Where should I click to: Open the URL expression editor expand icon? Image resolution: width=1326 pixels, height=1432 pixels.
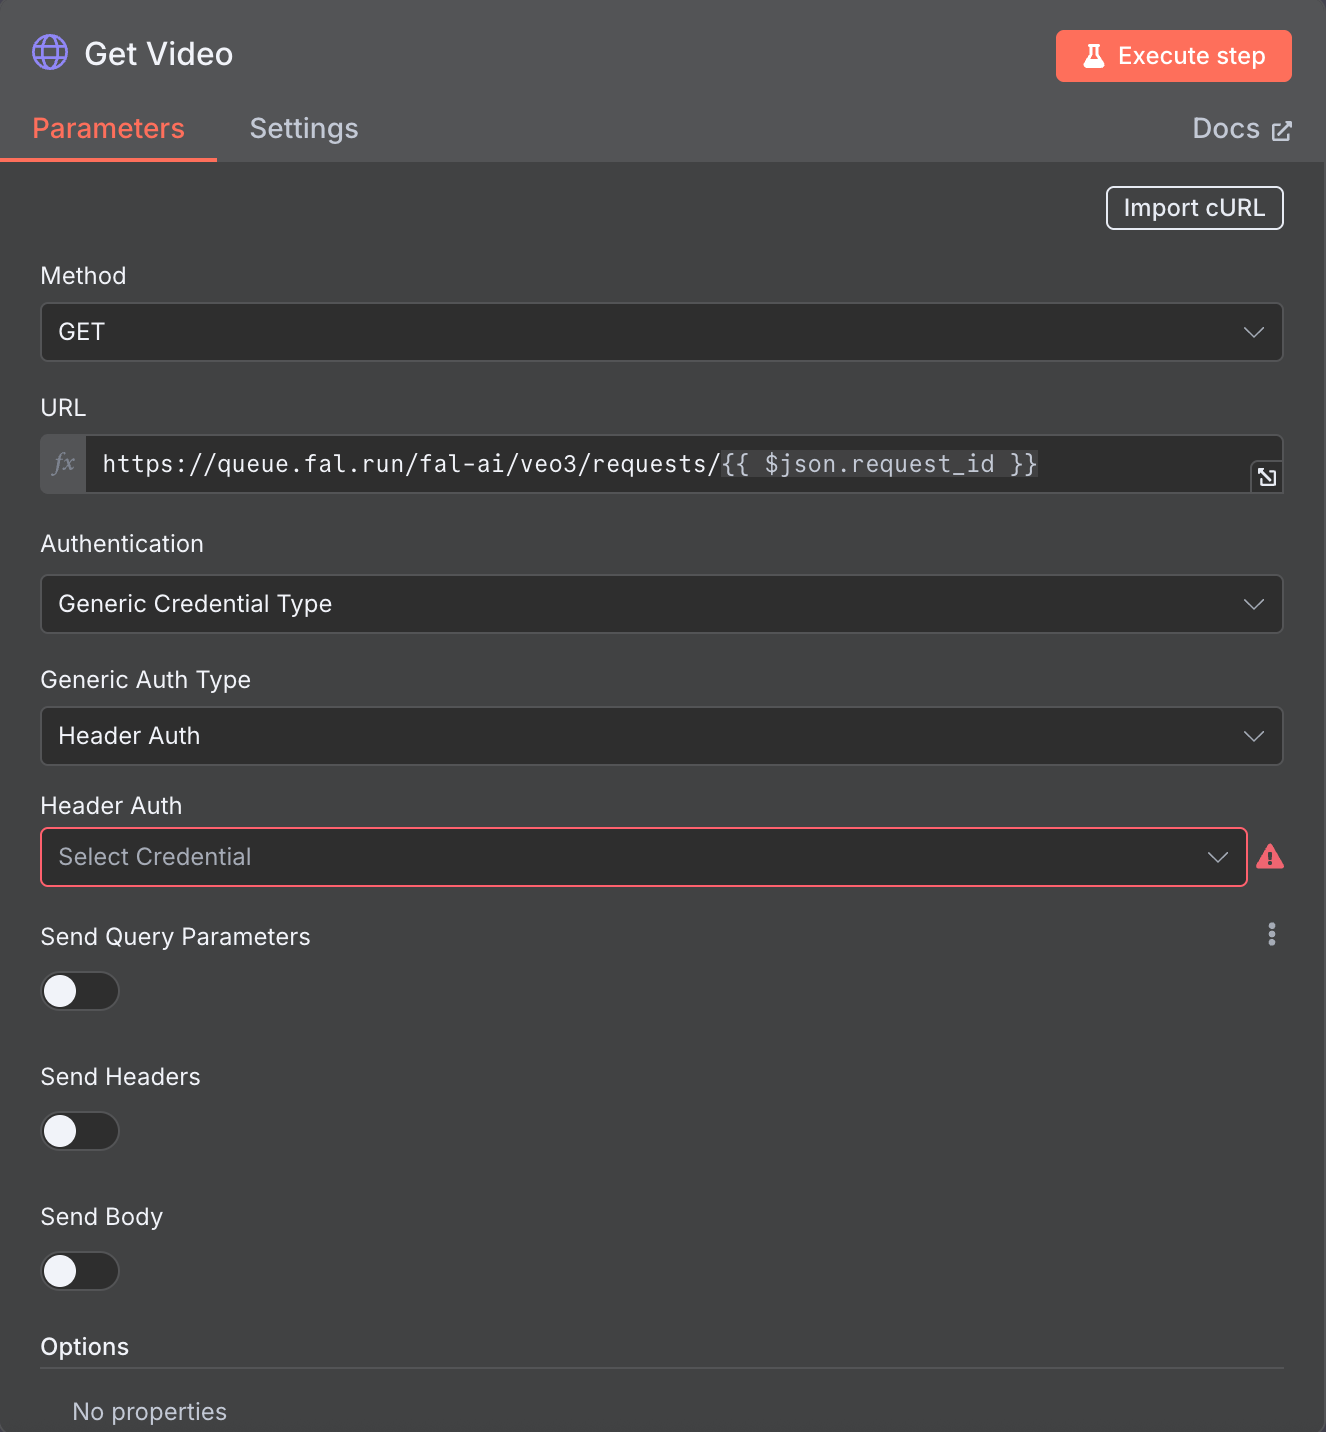[x=1267, y=477]
